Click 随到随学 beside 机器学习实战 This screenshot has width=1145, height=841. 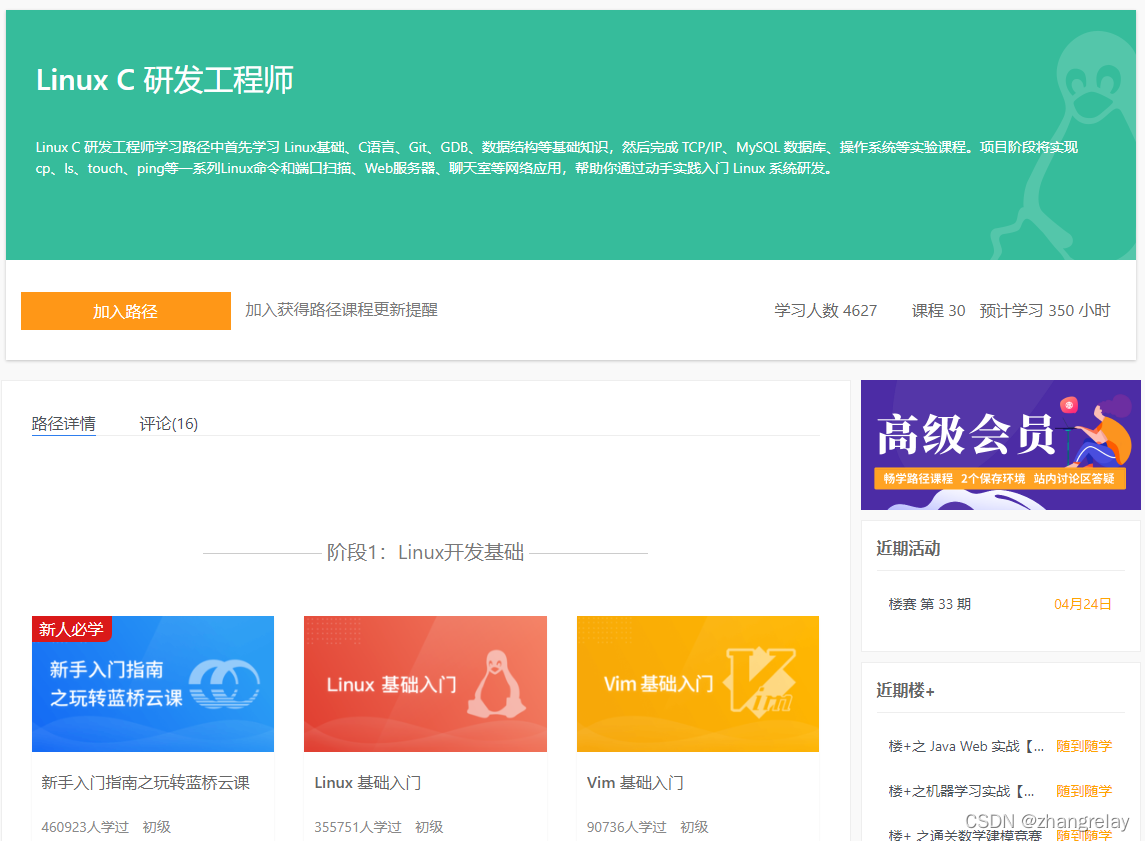(1084, 791)
